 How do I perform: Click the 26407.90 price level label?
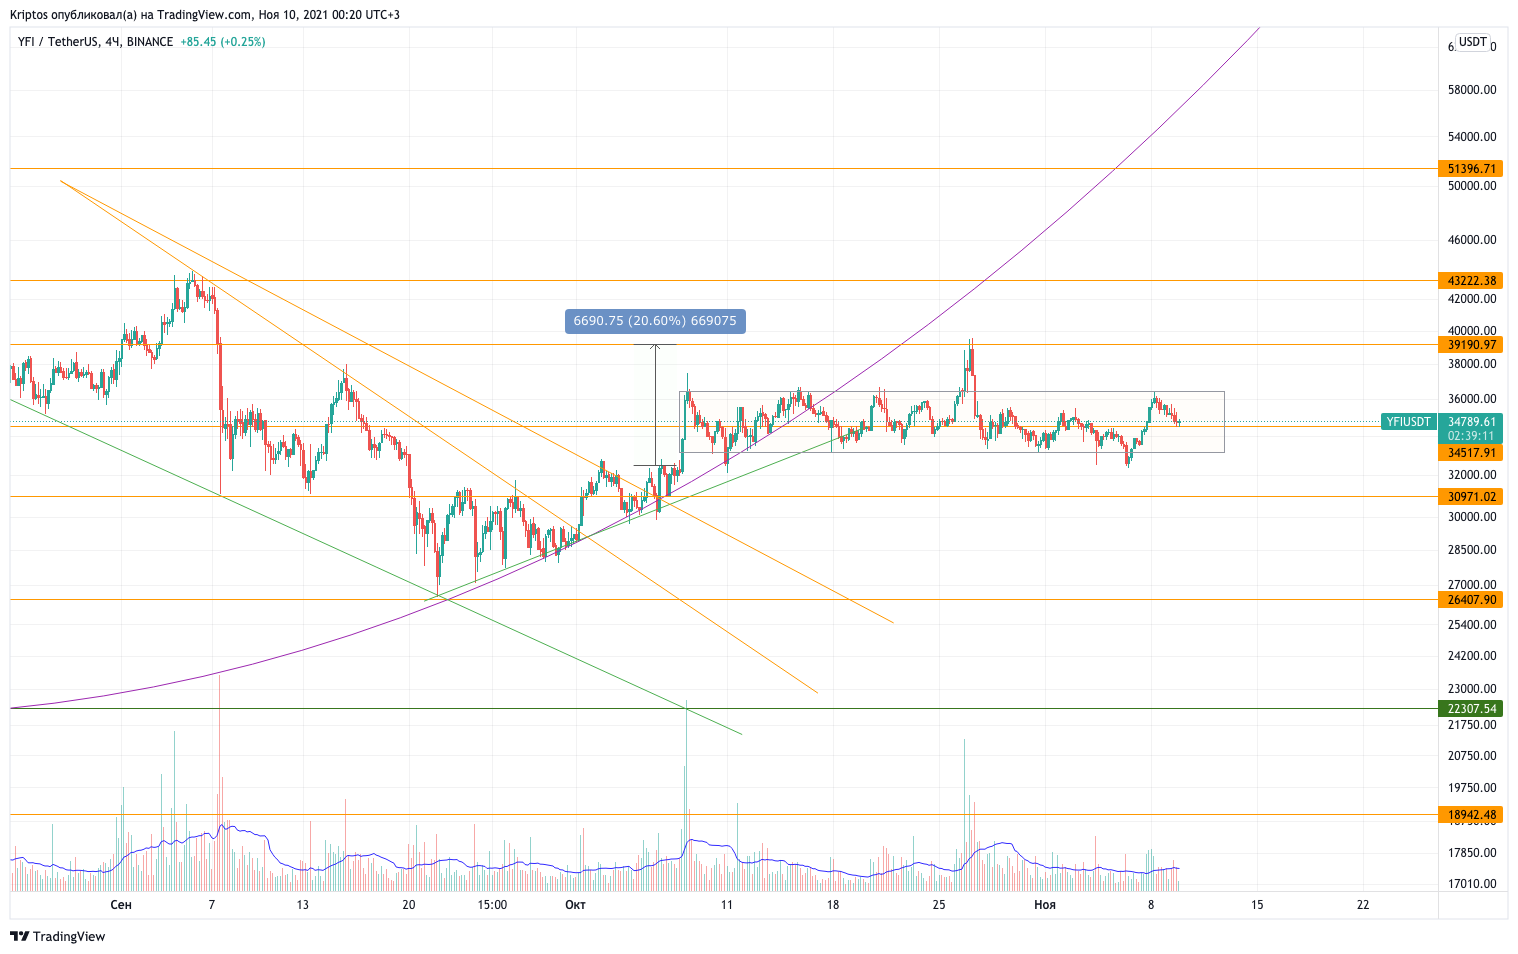[x=1471, y=600]
